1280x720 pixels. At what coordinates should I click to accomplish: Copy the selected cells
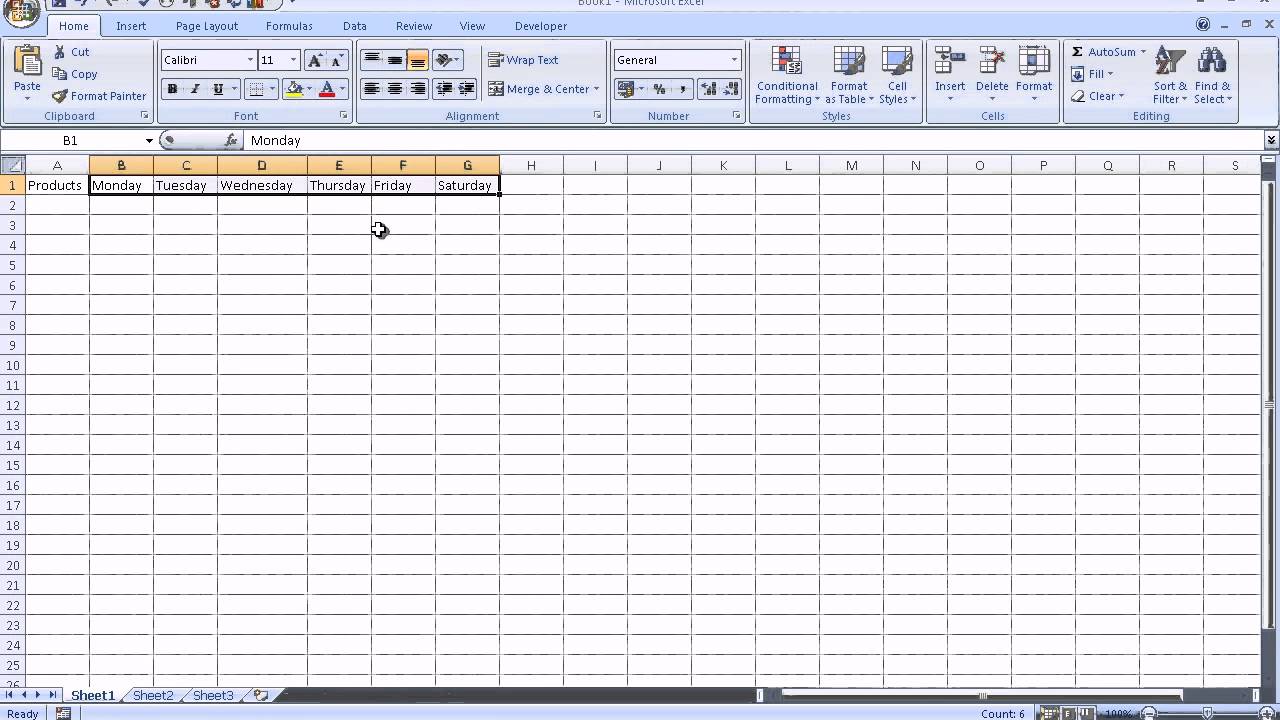coord(75,74)
